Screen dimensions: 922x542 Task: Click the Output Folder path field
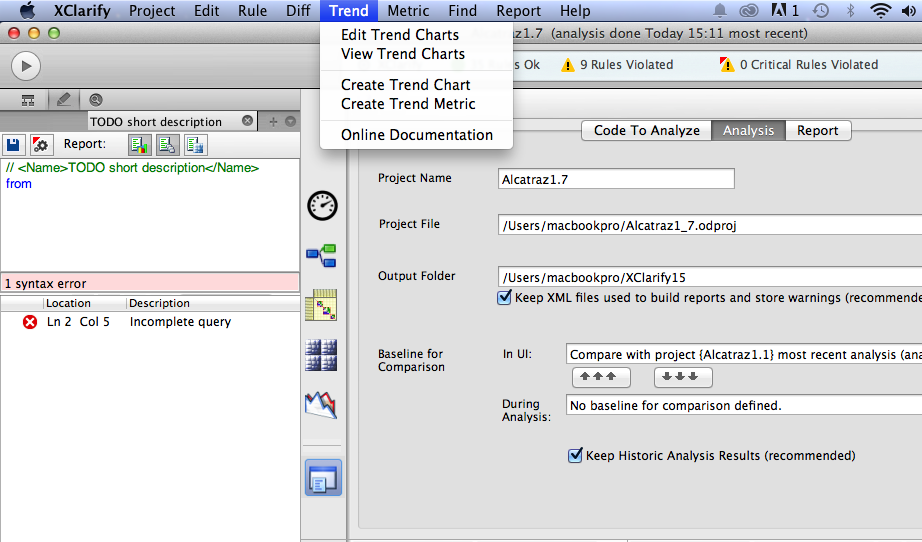point(710,277)
